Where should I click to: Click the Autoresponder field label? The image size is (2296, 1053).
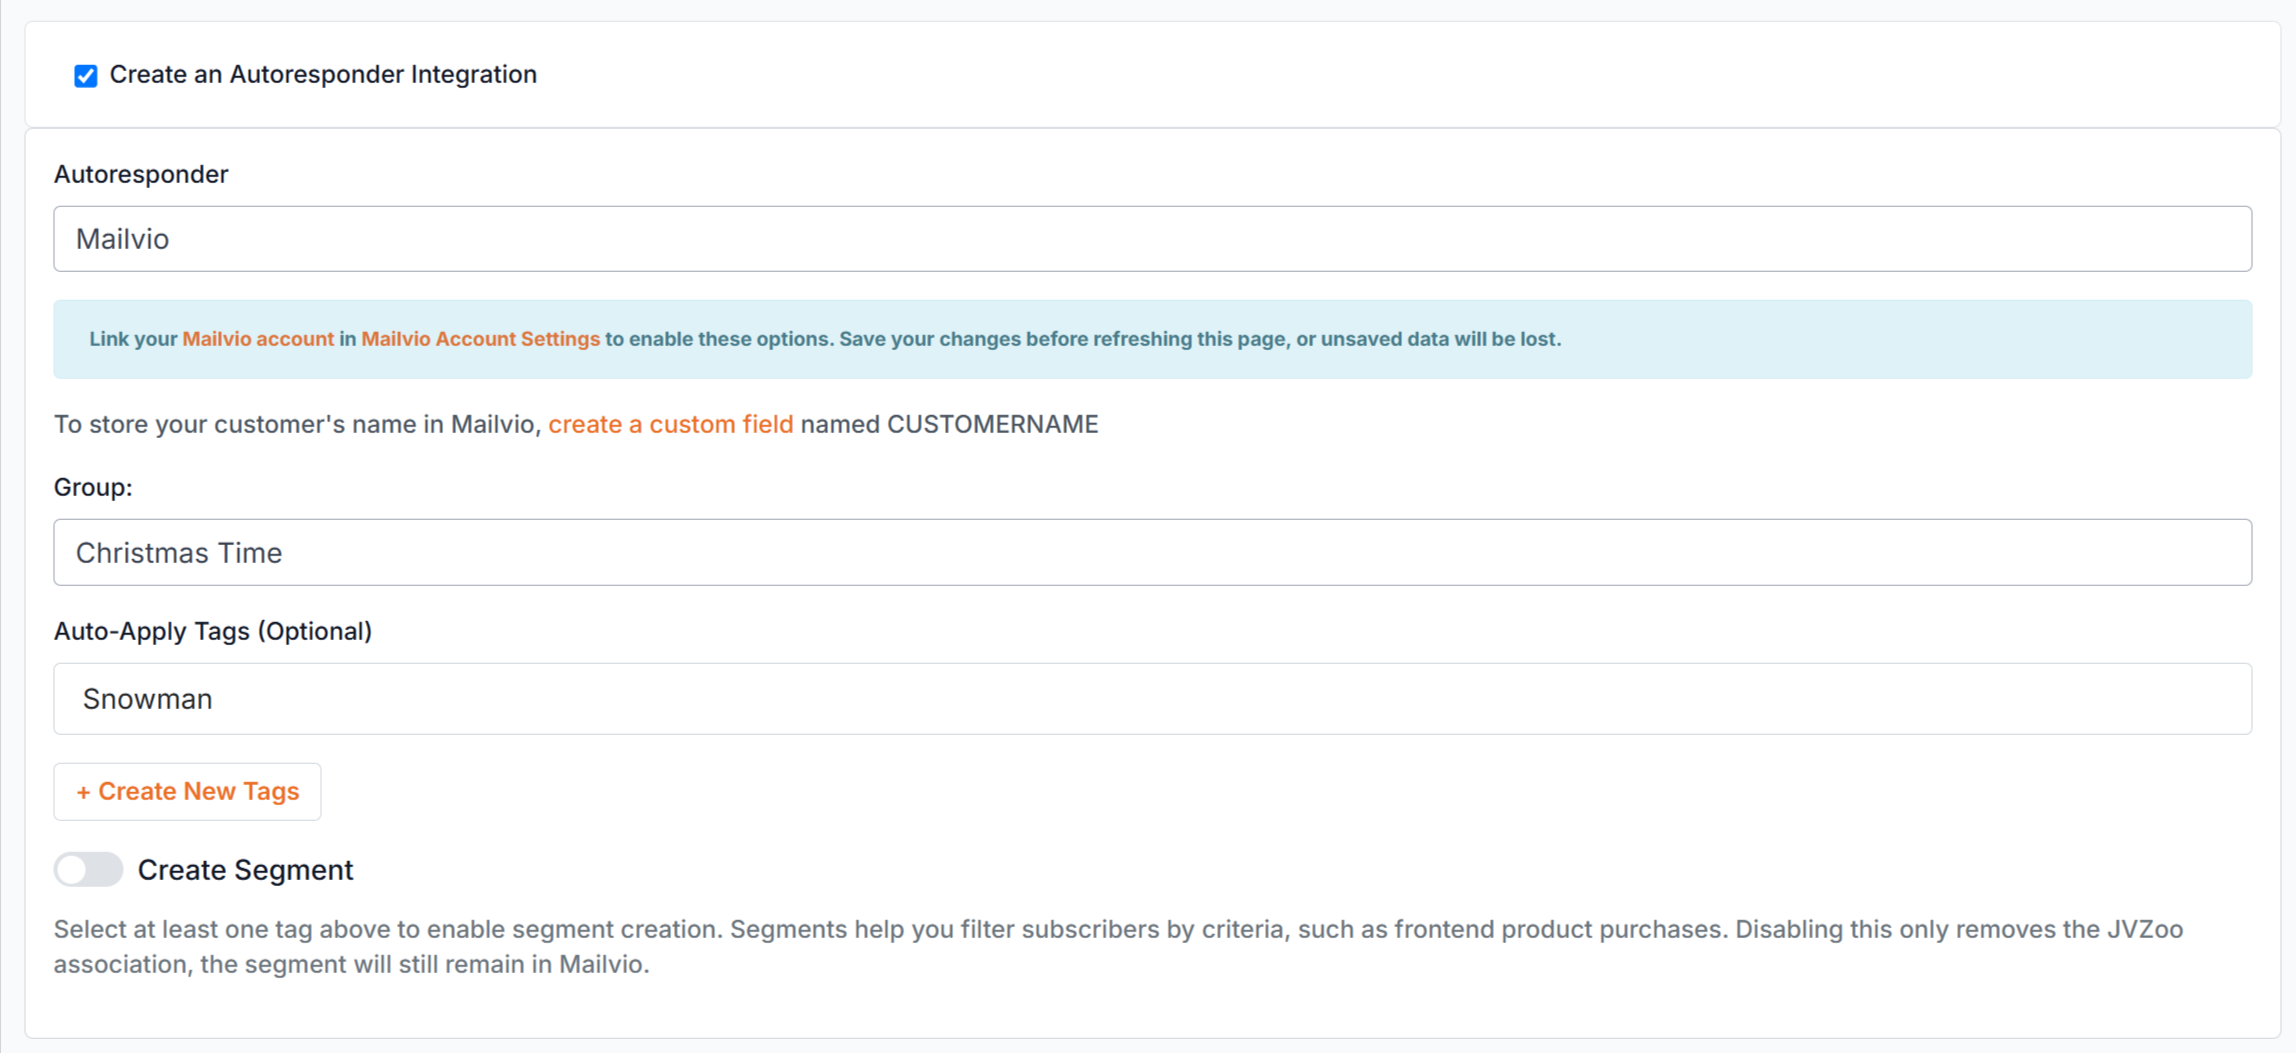click(x=141, y=174)
